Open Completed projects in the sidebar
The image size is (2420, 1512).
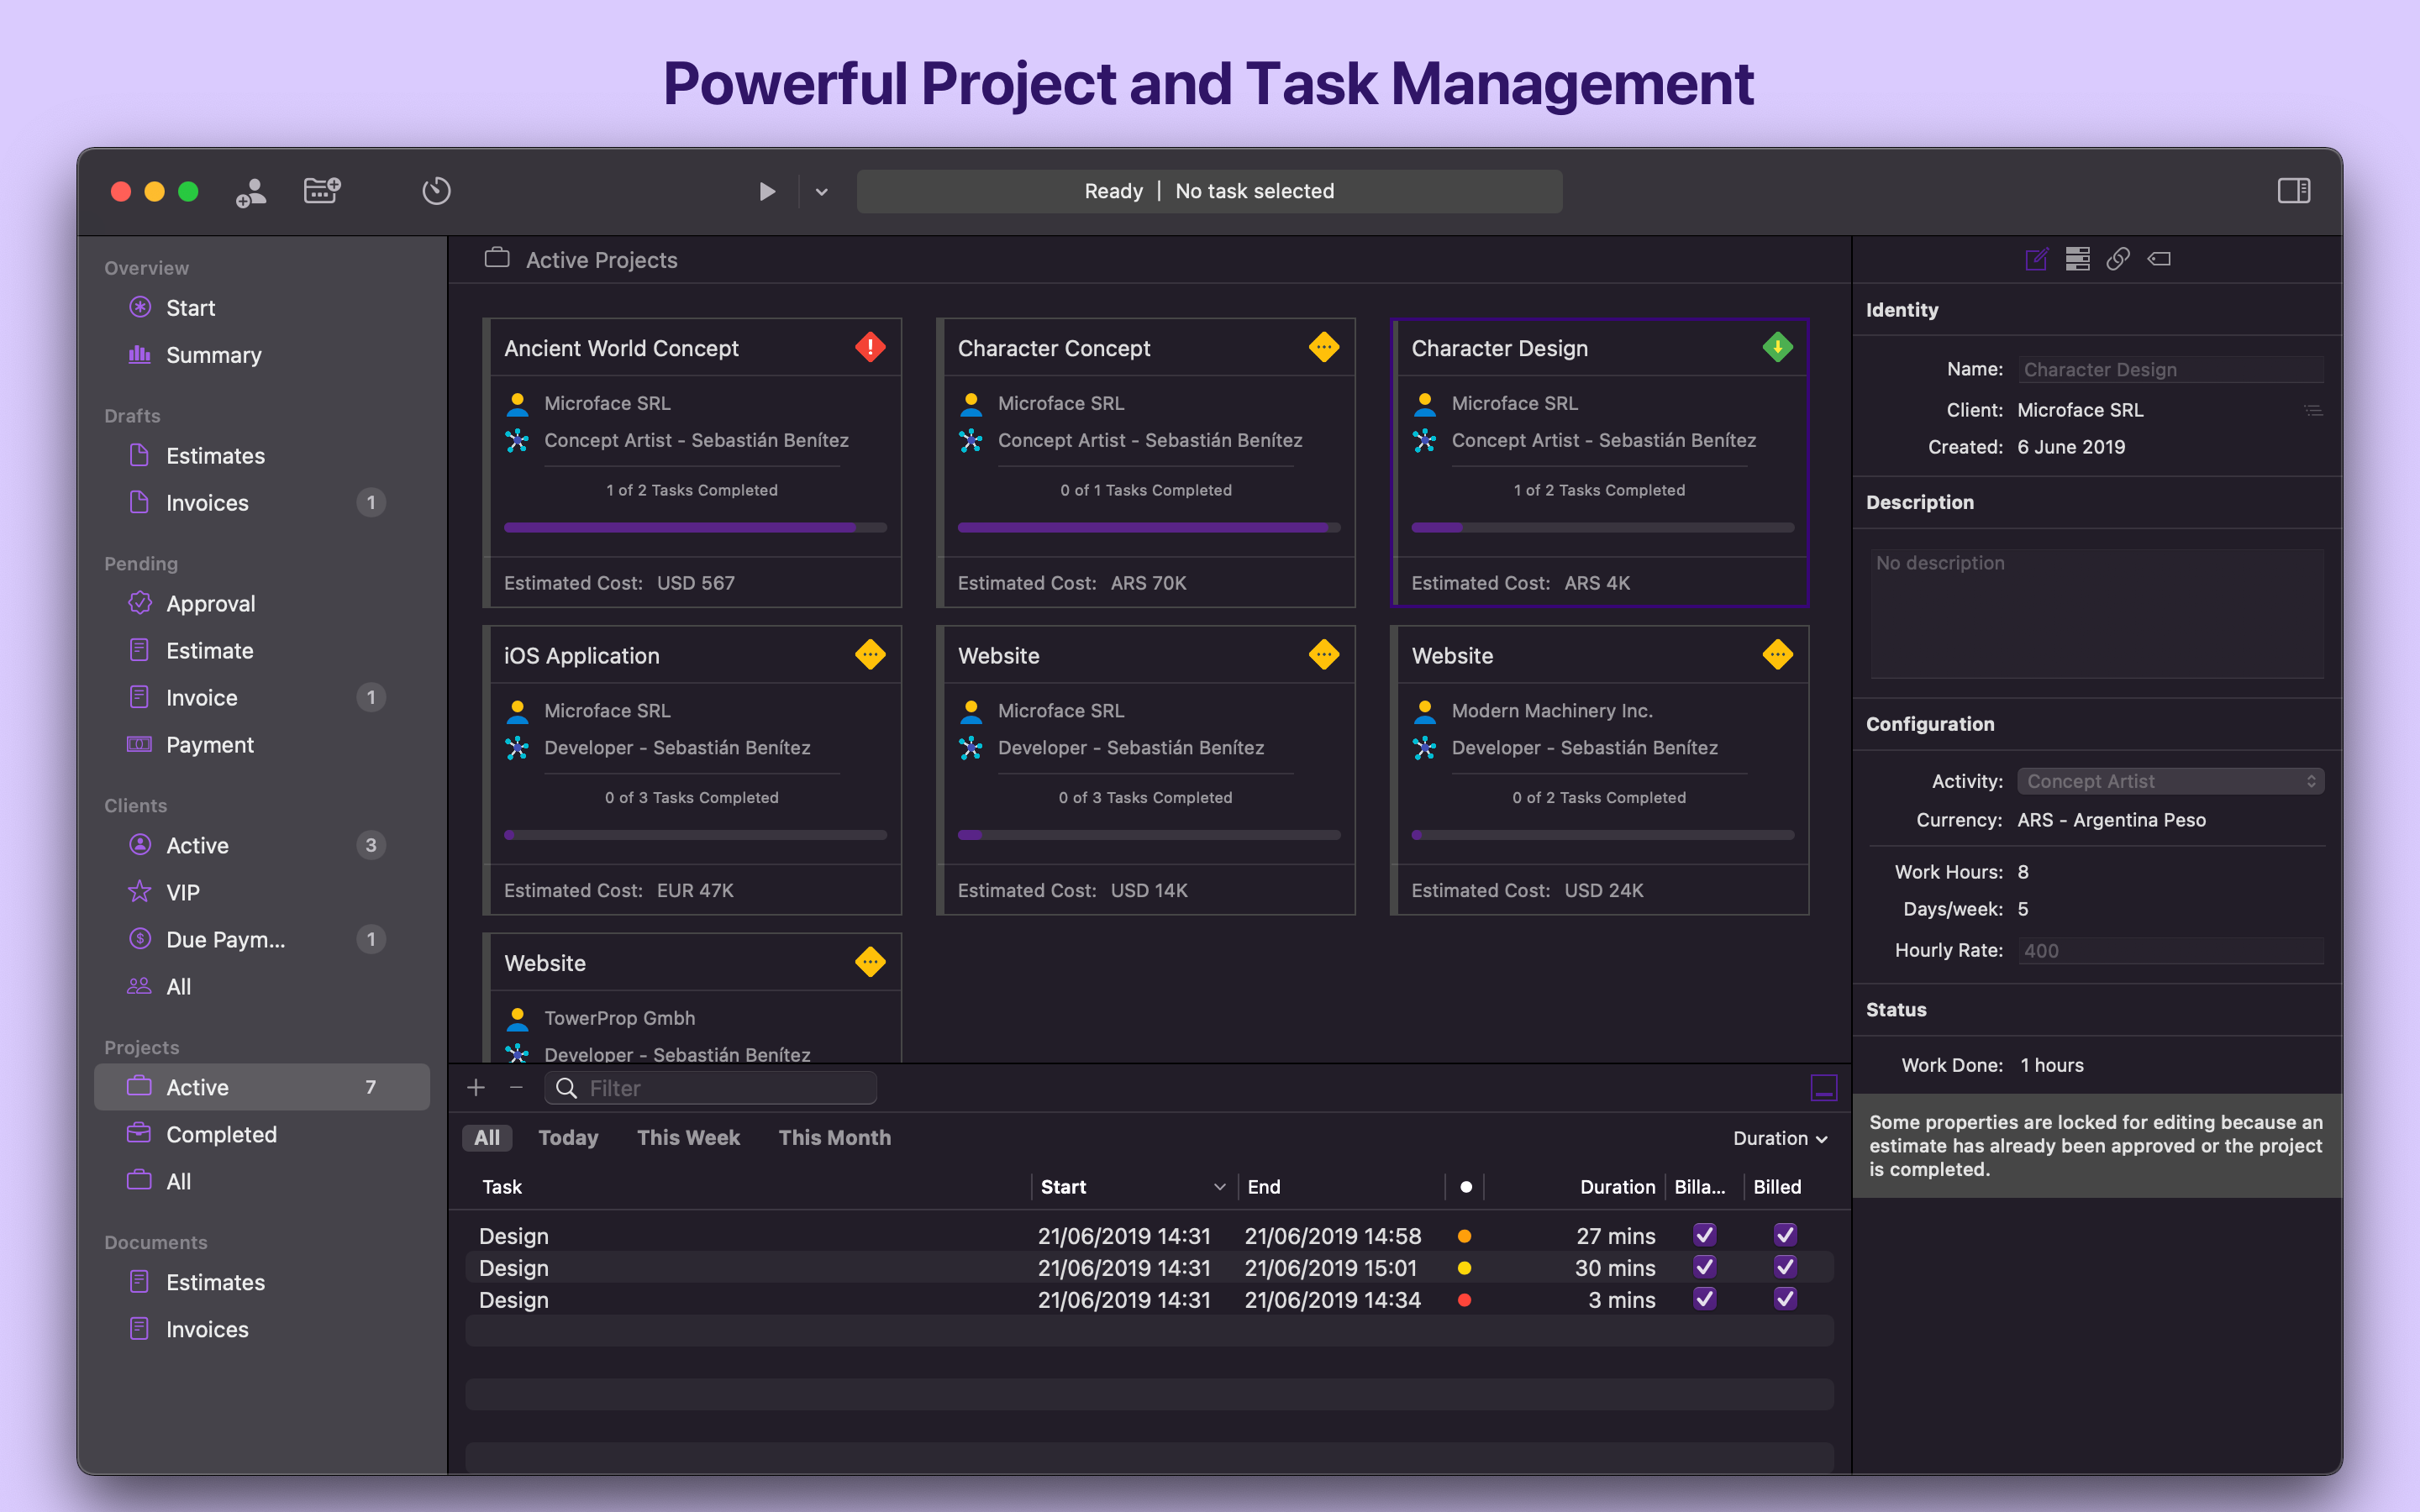tap(221, 1134)
